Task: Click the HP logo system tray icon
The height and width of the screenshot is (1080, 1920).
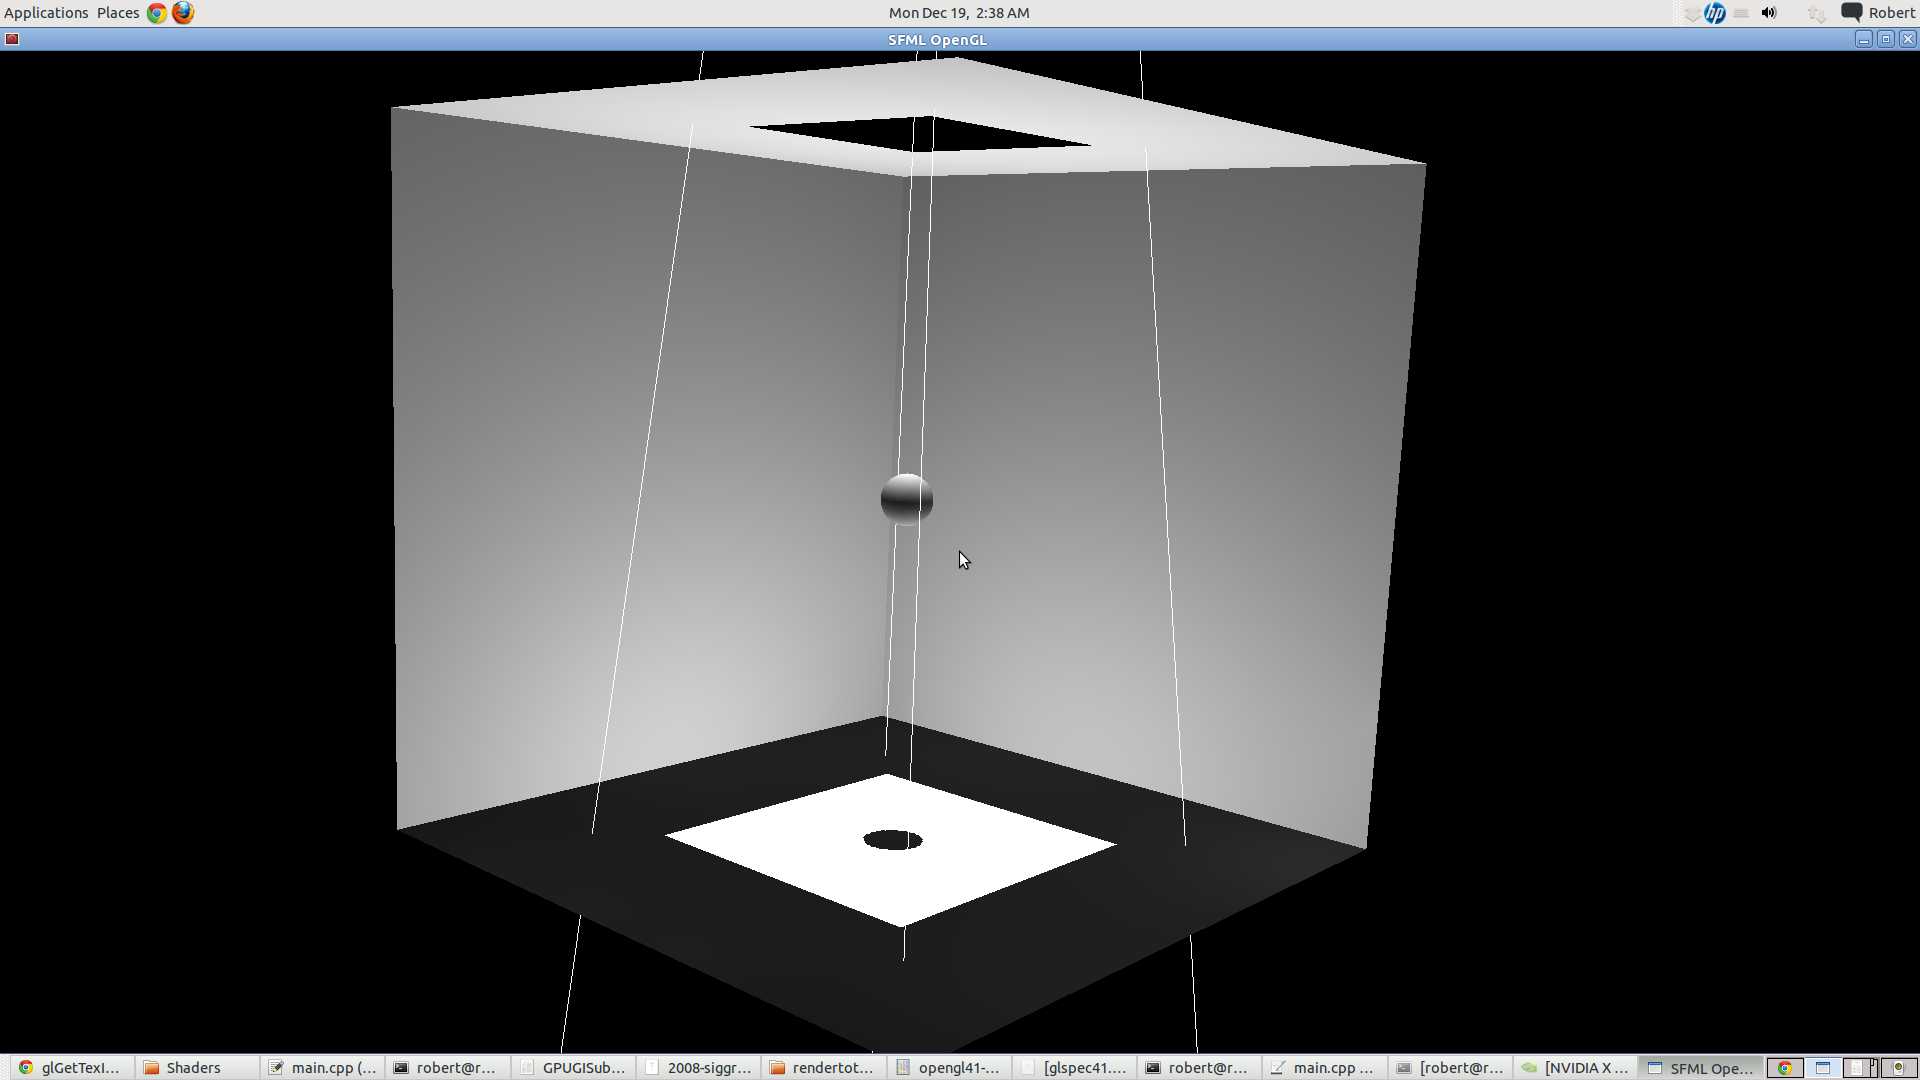Action: coord(1713,12)
